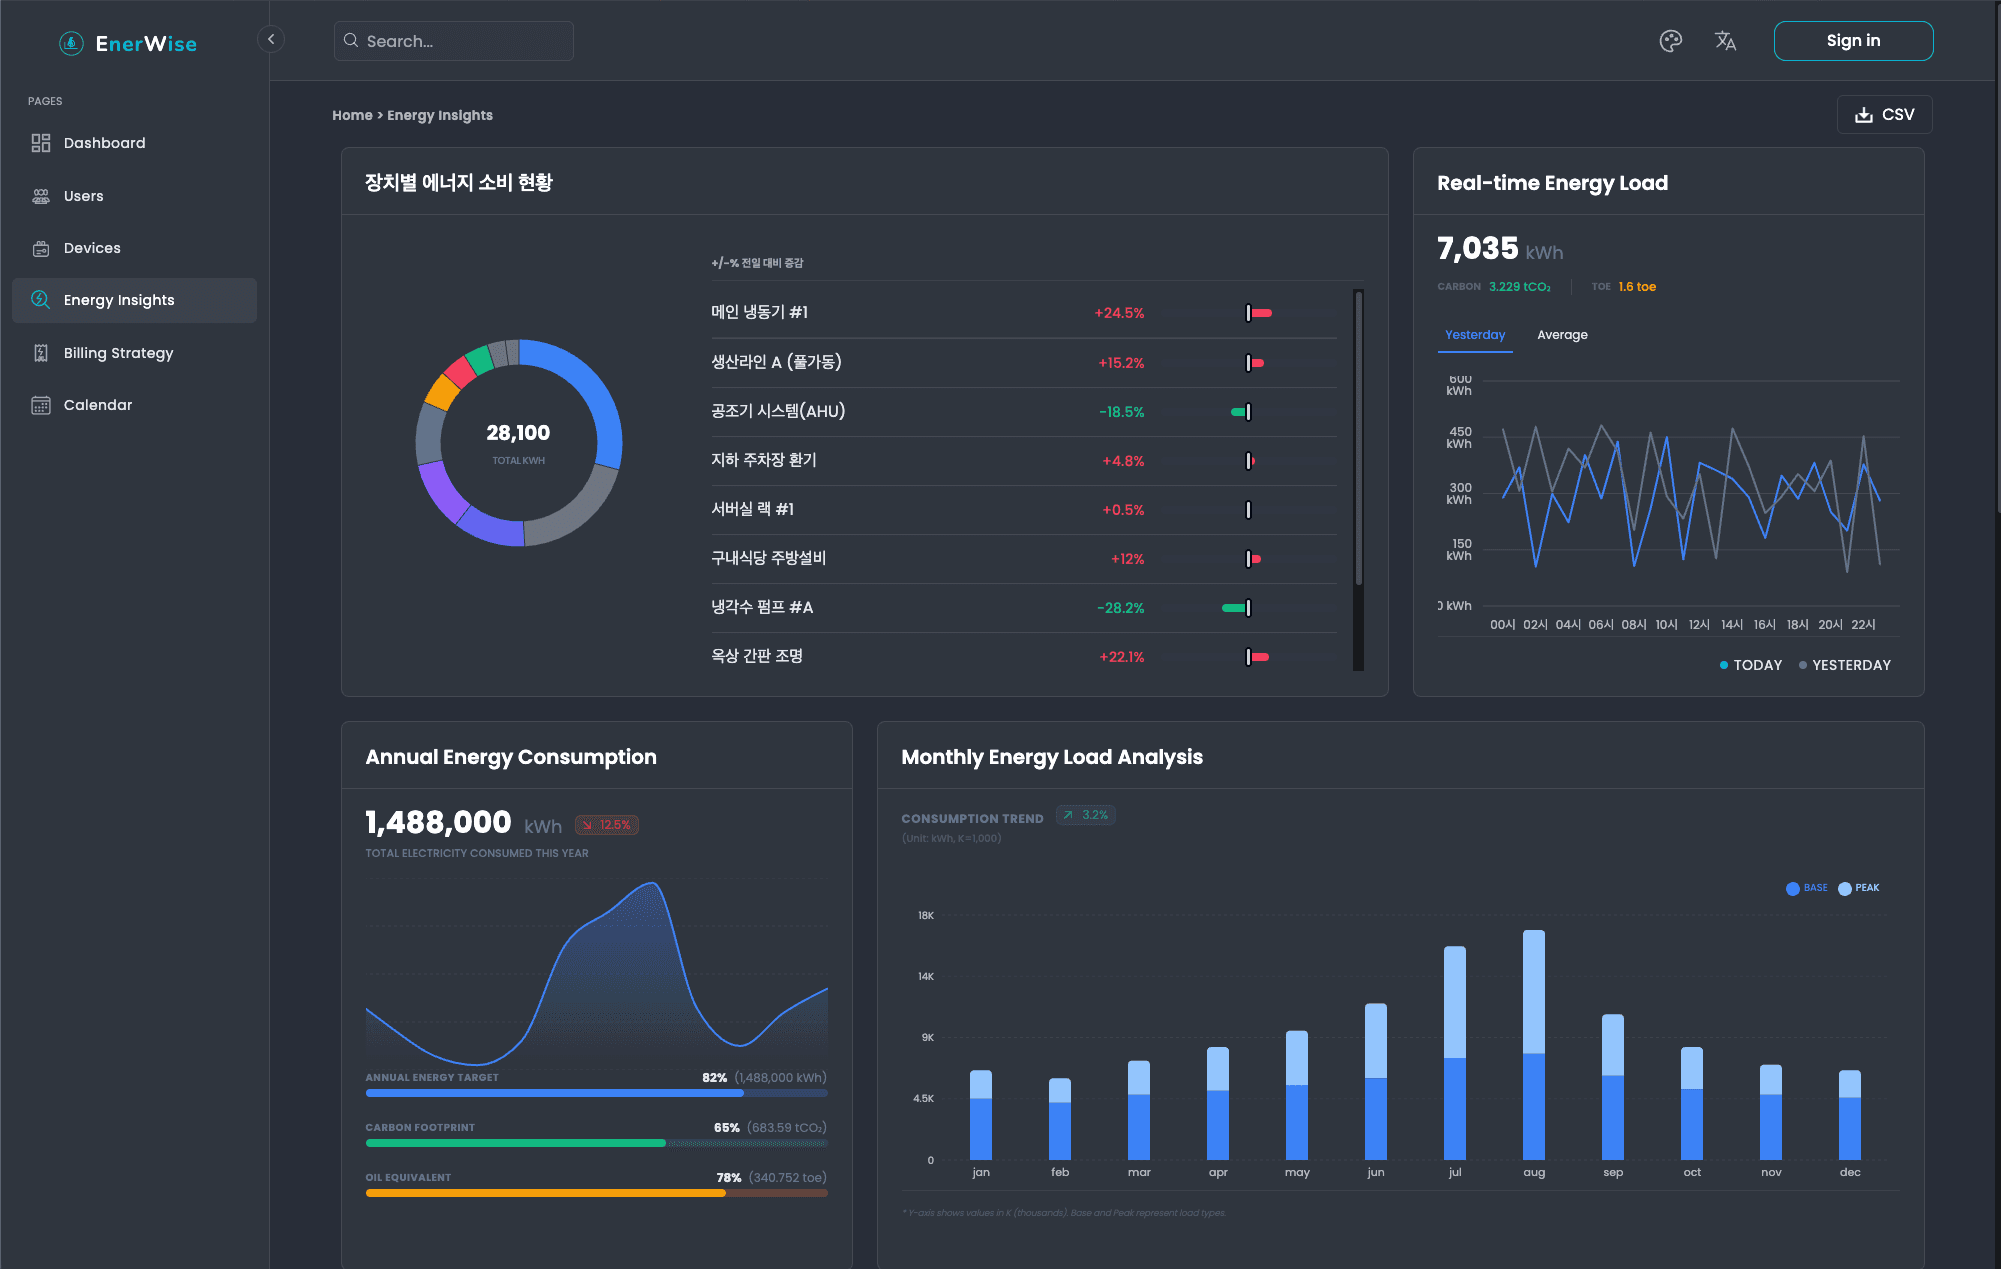This screenshot has width=2001, height=1269.
Task: Click the device list scrollbar
Action: pos(1358,440)
